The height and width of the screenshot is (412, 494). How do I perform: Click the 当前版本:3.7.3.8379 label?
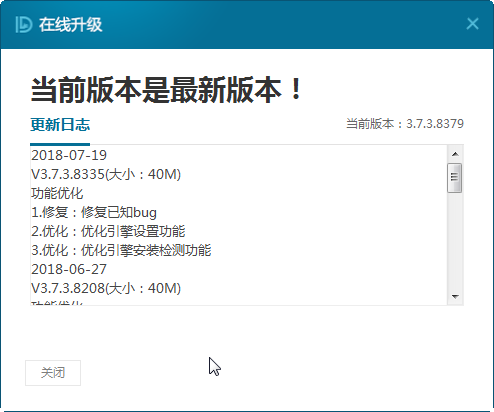pos(405,124)
